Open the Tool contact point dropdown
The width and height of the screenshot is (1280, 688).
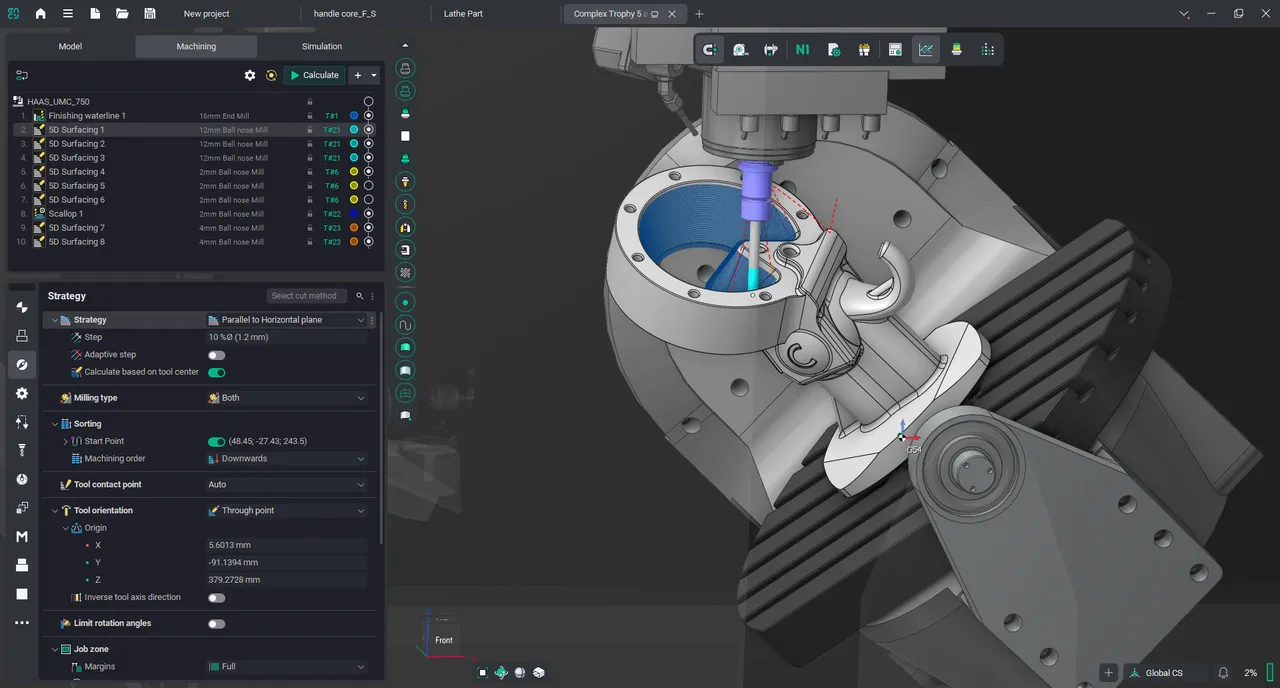pyautogui.click(x=286, y=485)
